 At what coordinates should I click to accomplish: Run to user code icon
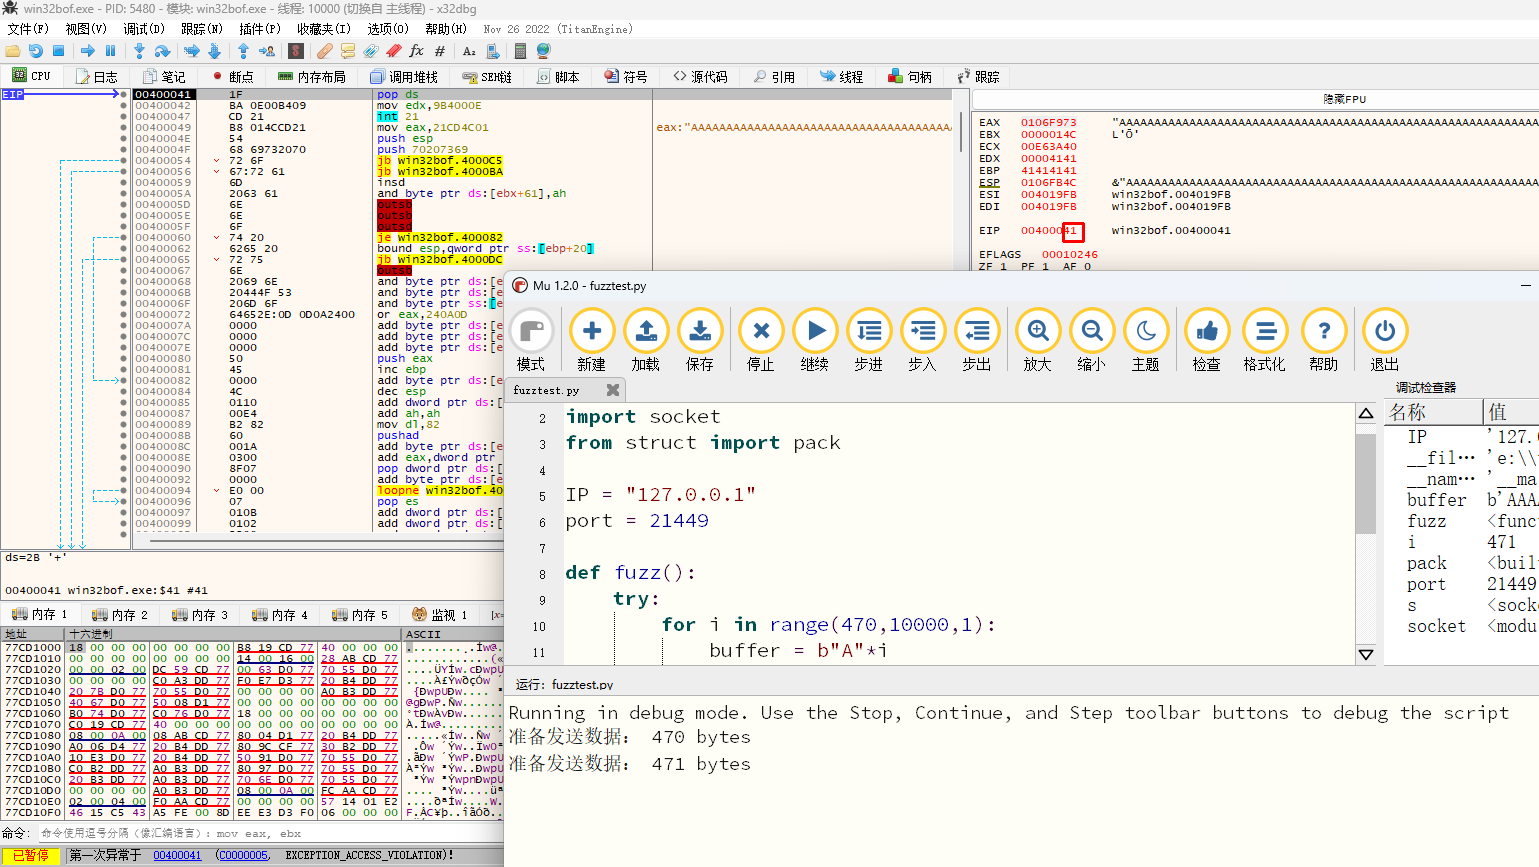click(267, 50)
